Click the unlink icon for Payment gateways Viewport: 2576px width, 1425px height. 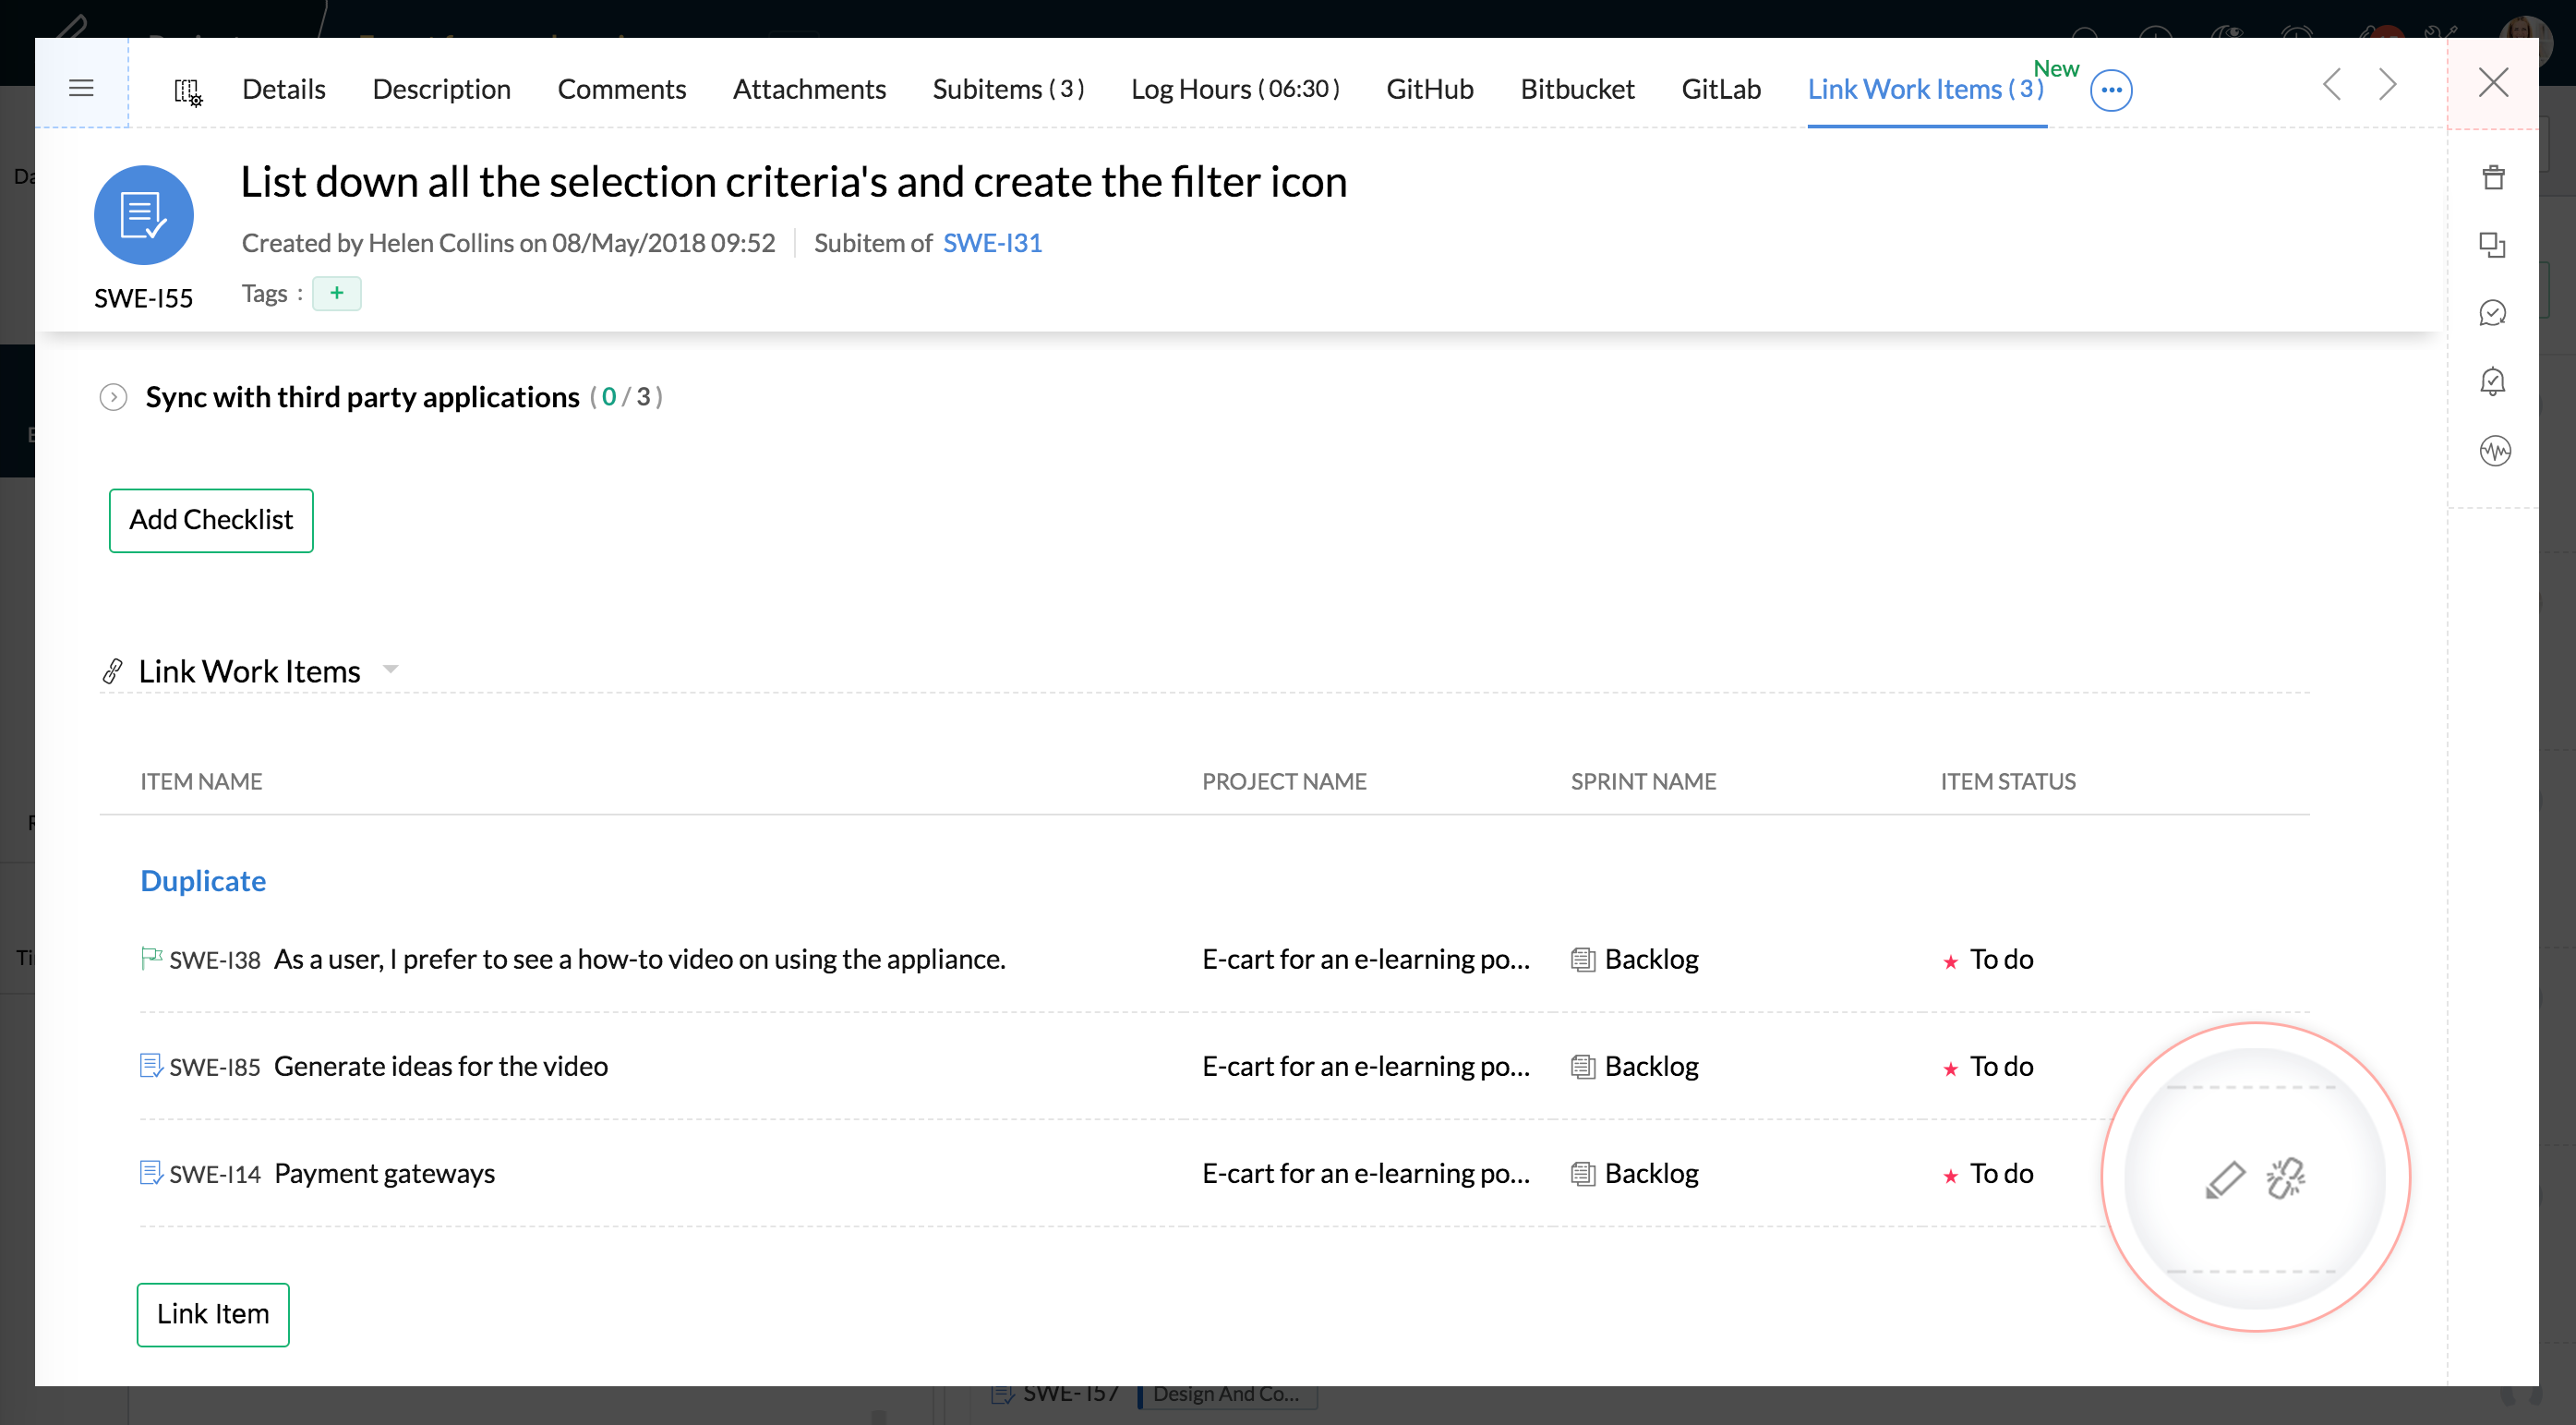click(2286, 1179)
